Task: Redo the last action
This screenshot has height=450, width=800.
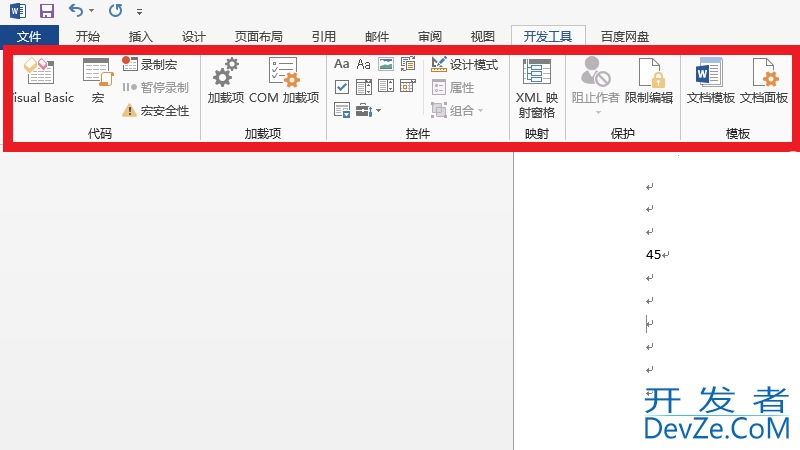Action: pyautogui.click(x=115, y=10)
